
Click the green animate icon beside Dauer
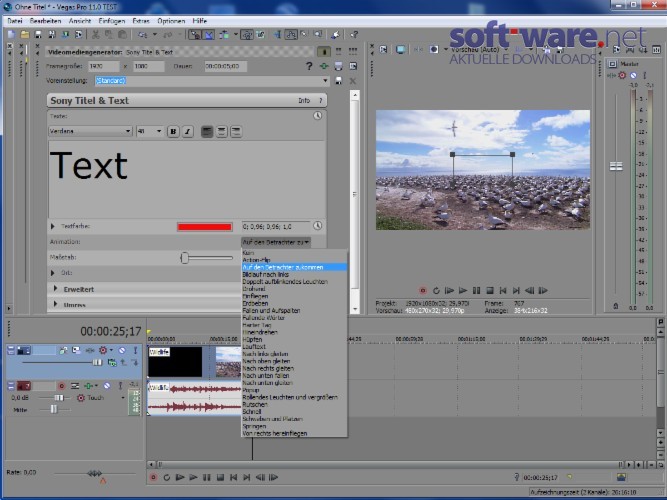(324, 66)
